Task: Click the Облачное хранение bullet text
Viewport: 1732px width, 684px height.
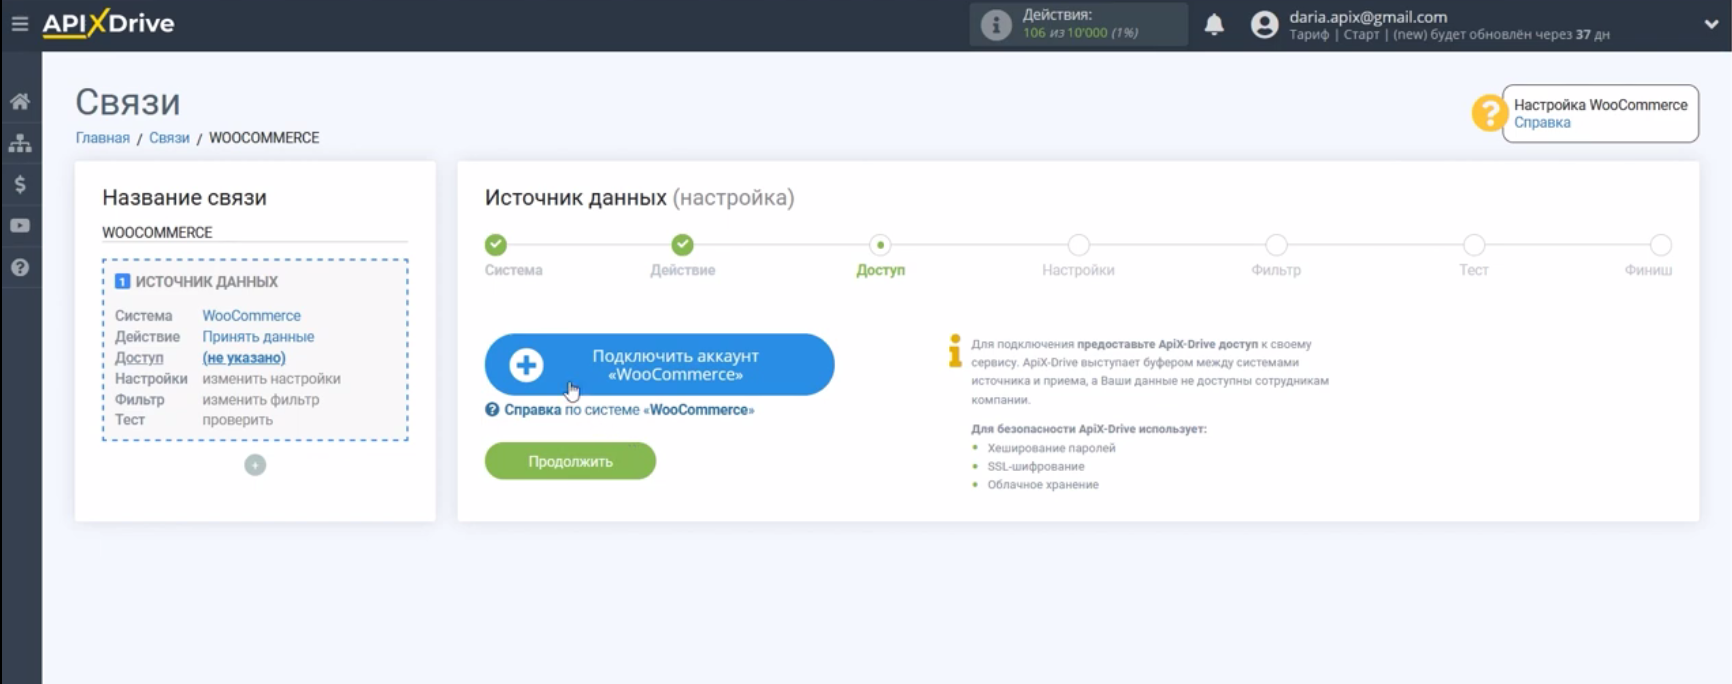Action: click(1043, 485)
